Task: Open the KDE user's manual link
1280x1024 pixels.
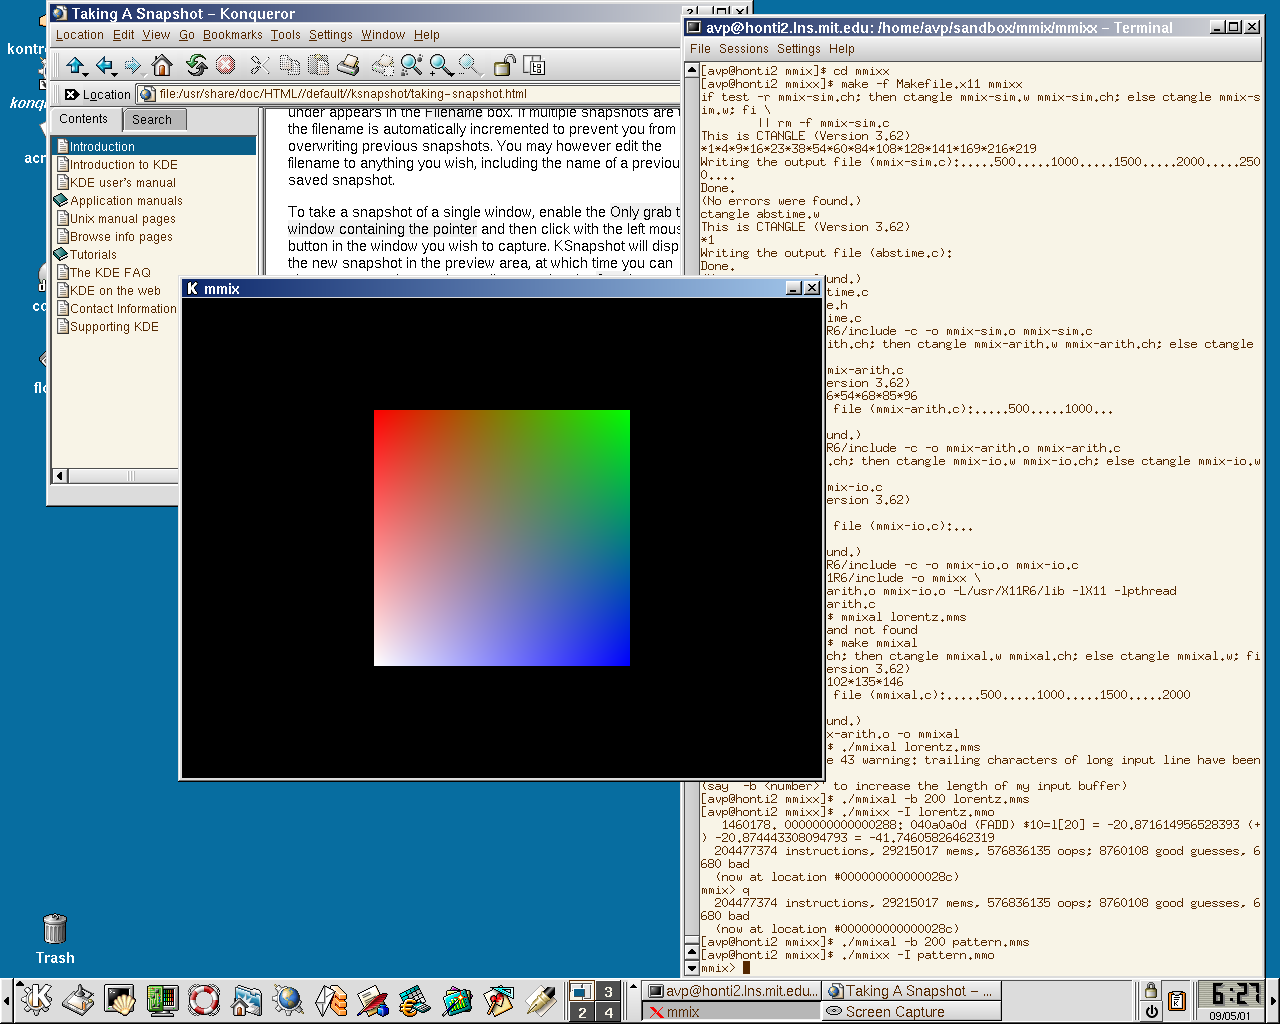Action: [x=122, y=183]
